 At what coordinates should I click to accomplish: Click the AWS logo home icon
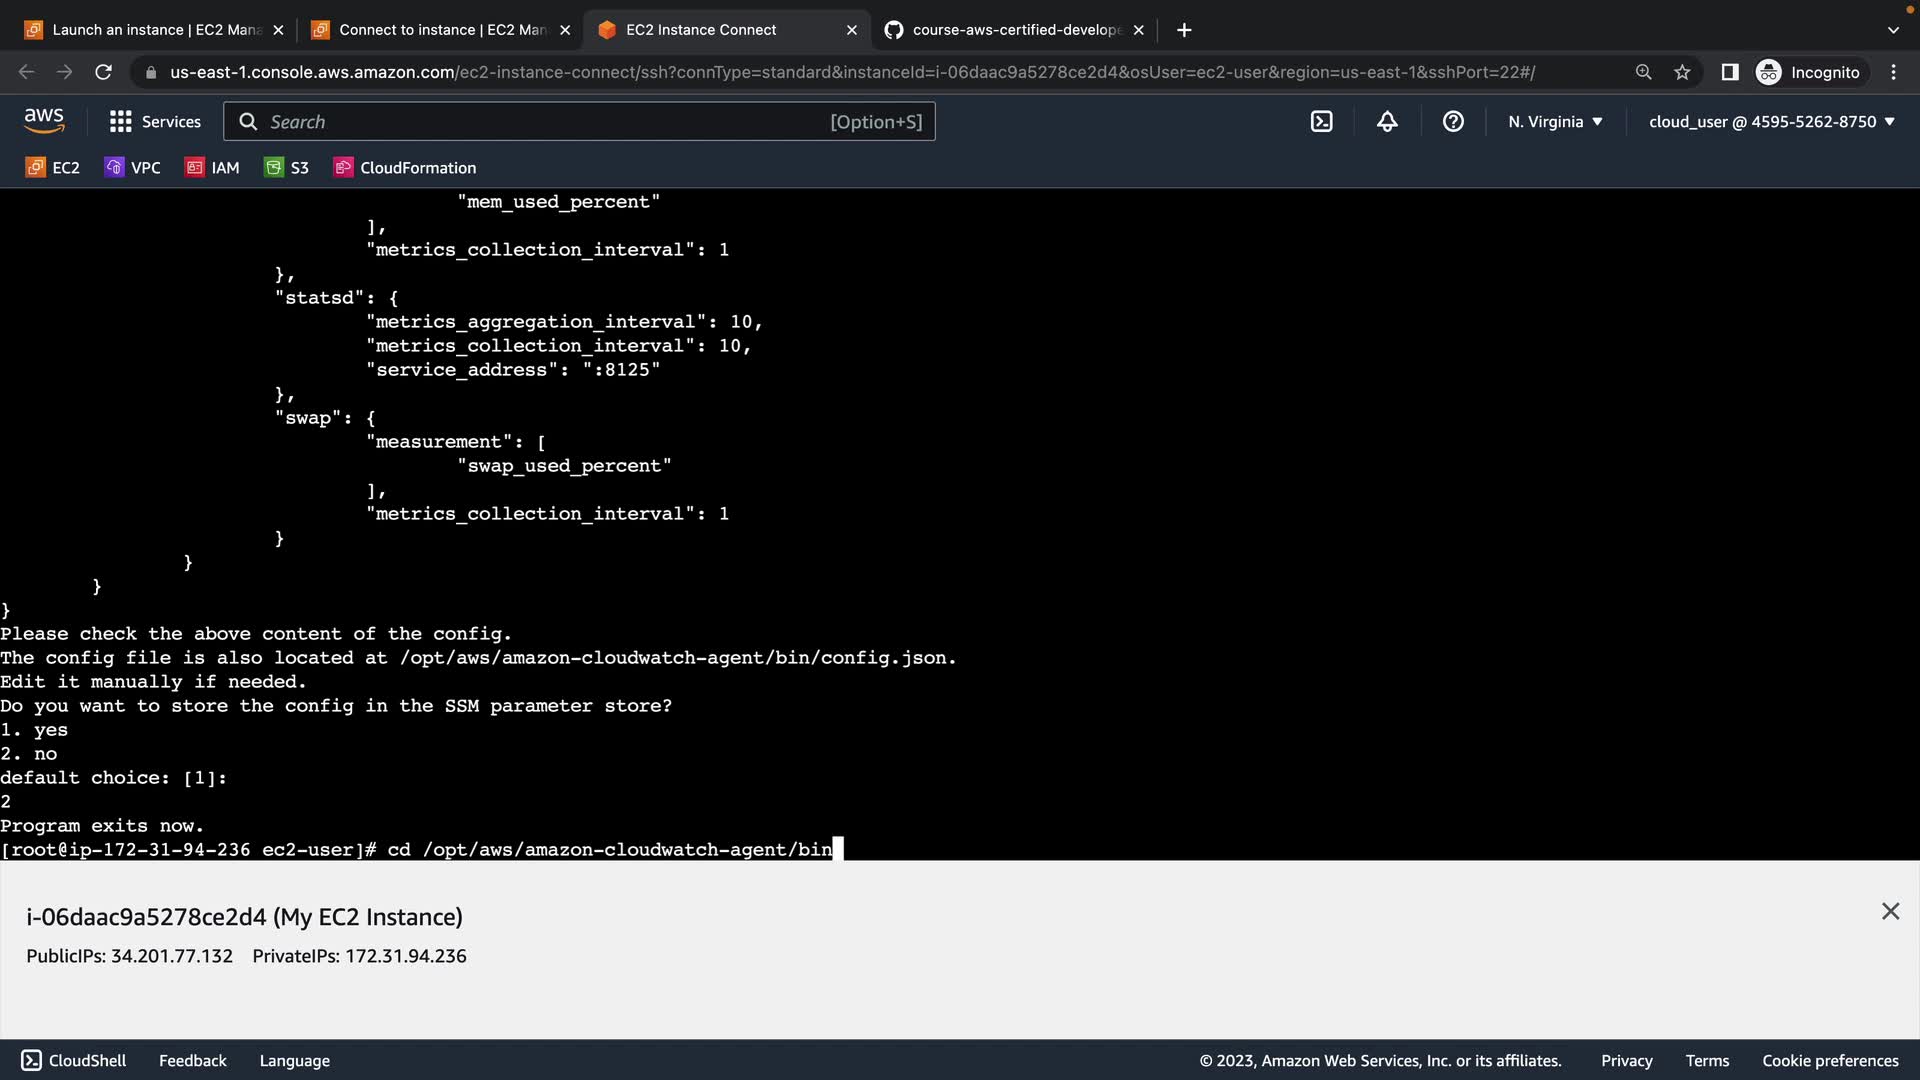pyautogui.click(x=44, y=121)
